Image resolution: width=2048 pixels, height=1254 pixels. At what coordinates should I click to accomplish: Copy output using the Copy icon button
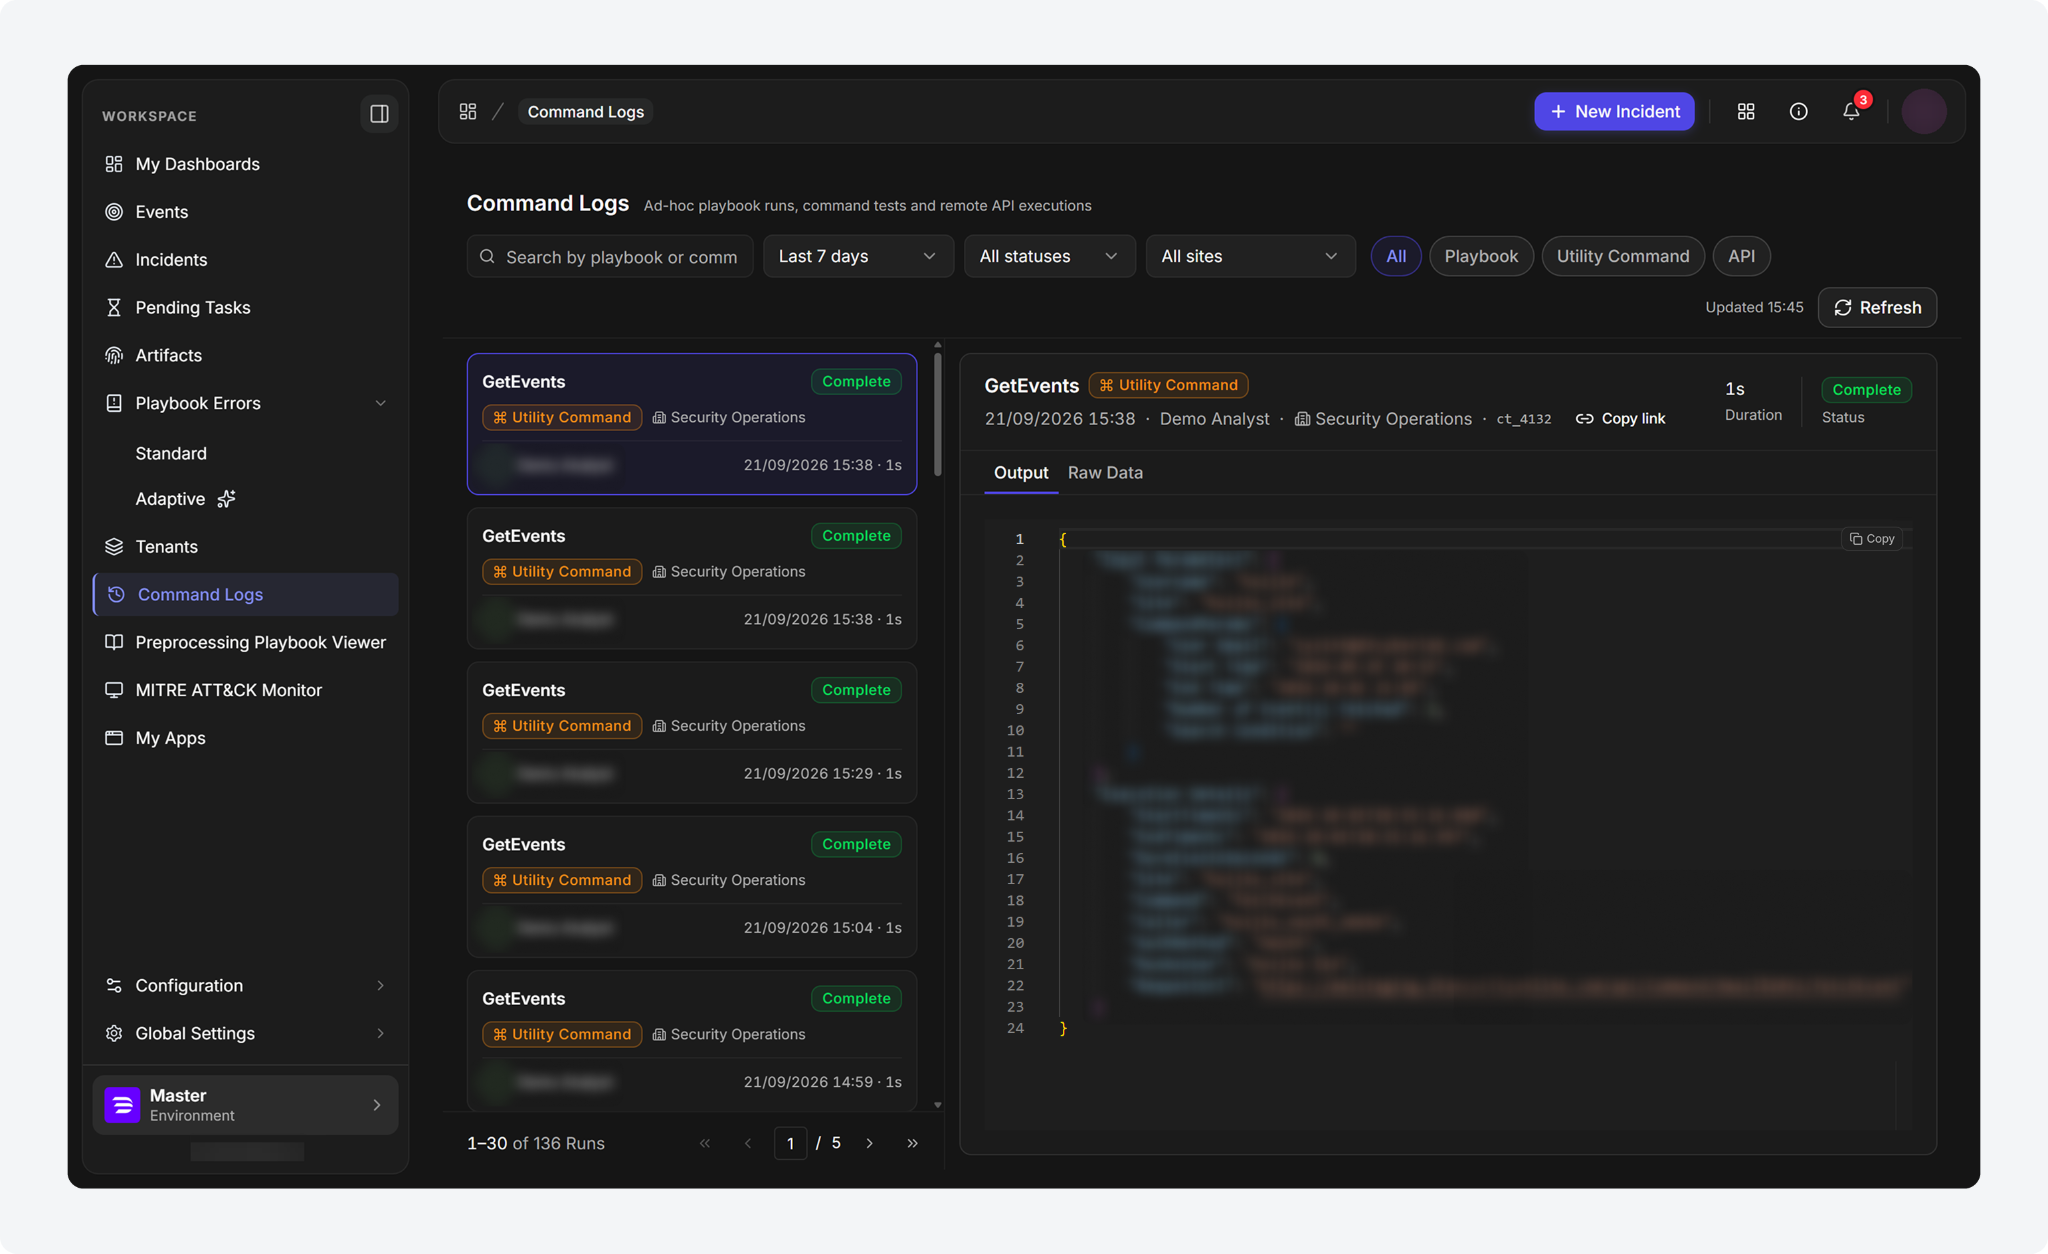[1872, 539]
